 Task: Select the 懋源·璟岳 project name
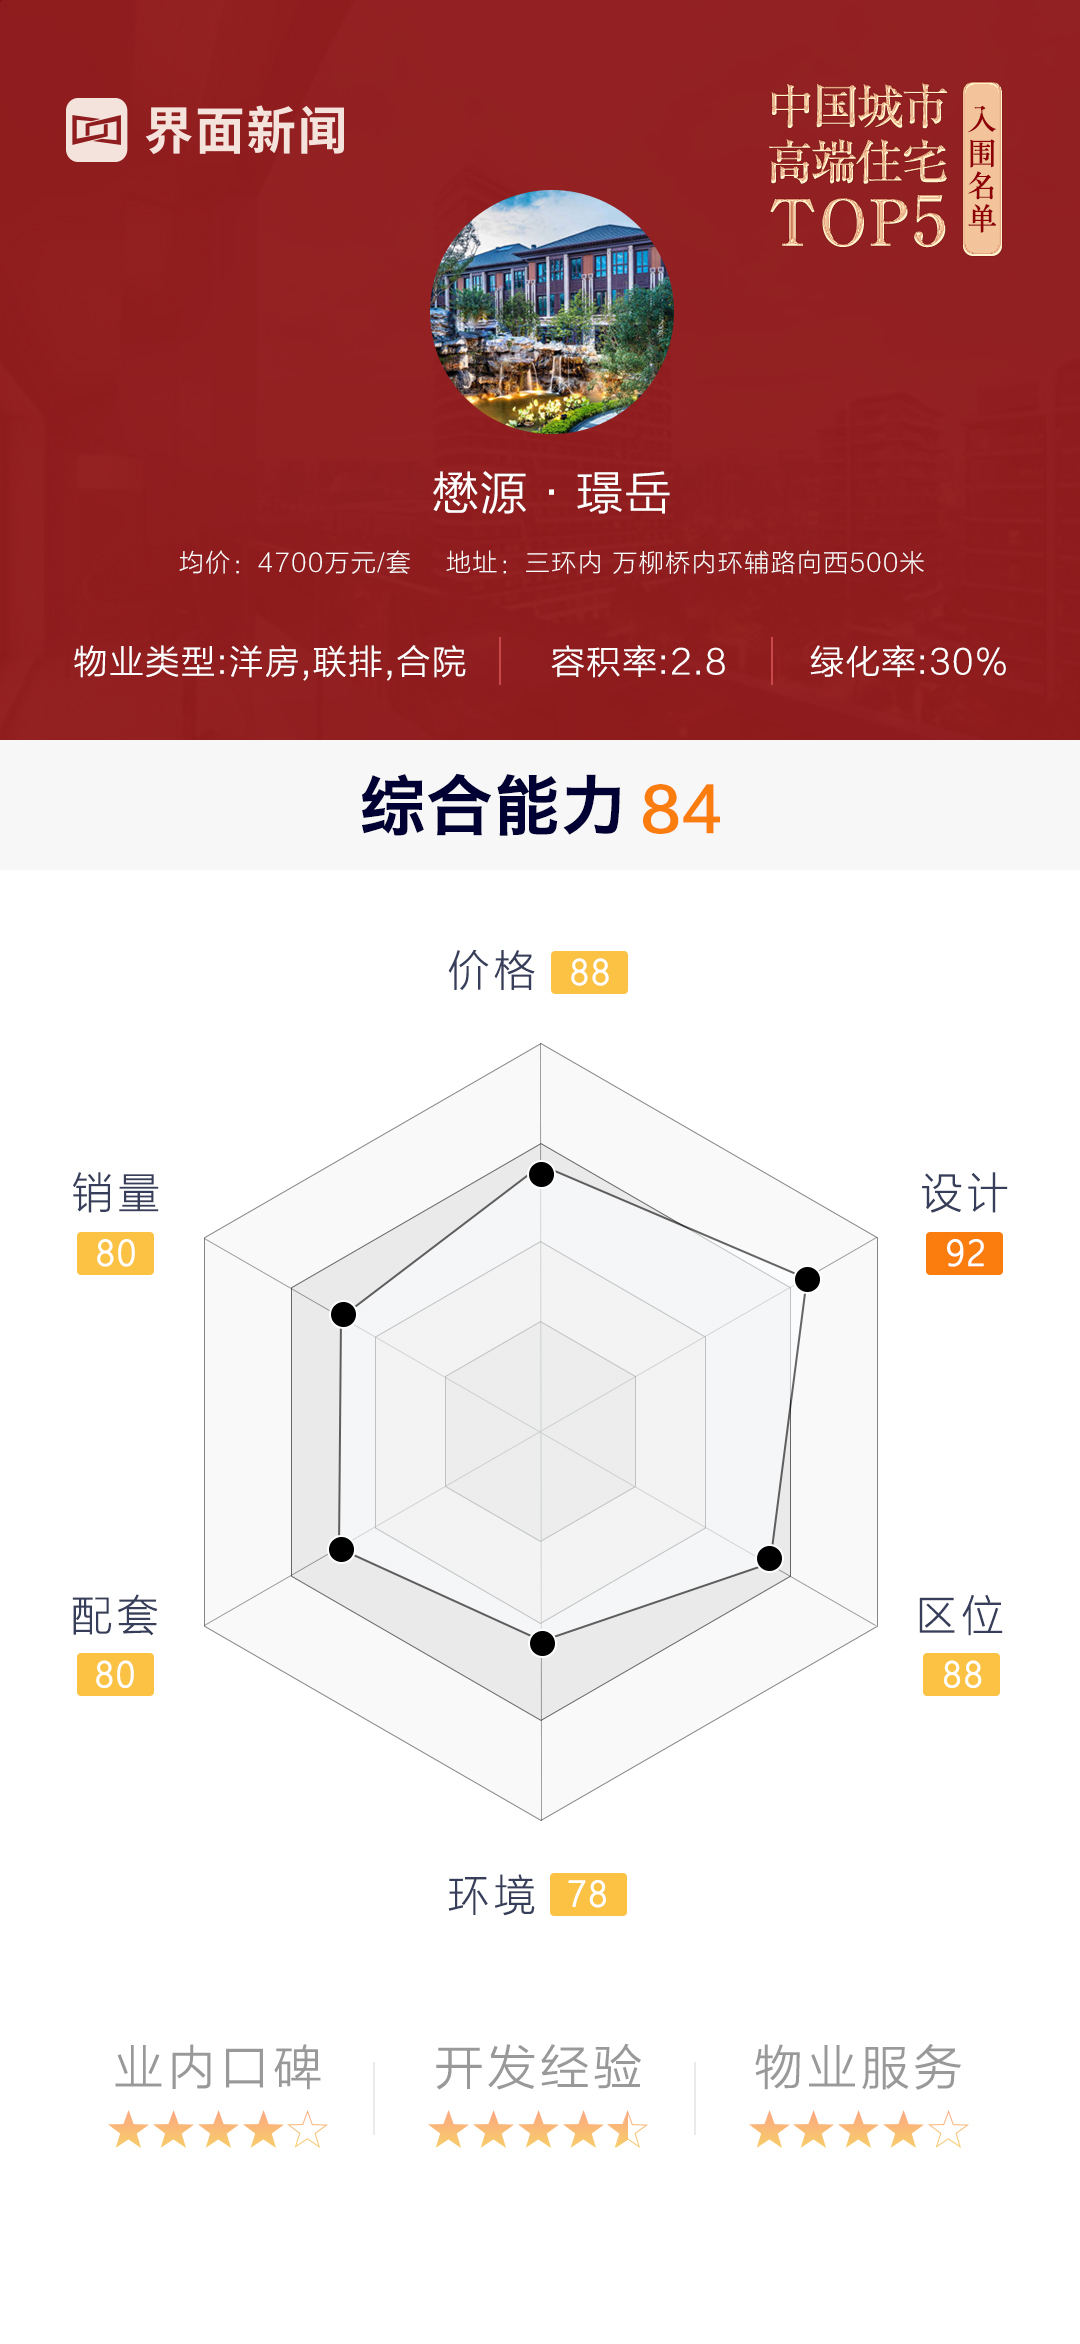pos(551,493)
